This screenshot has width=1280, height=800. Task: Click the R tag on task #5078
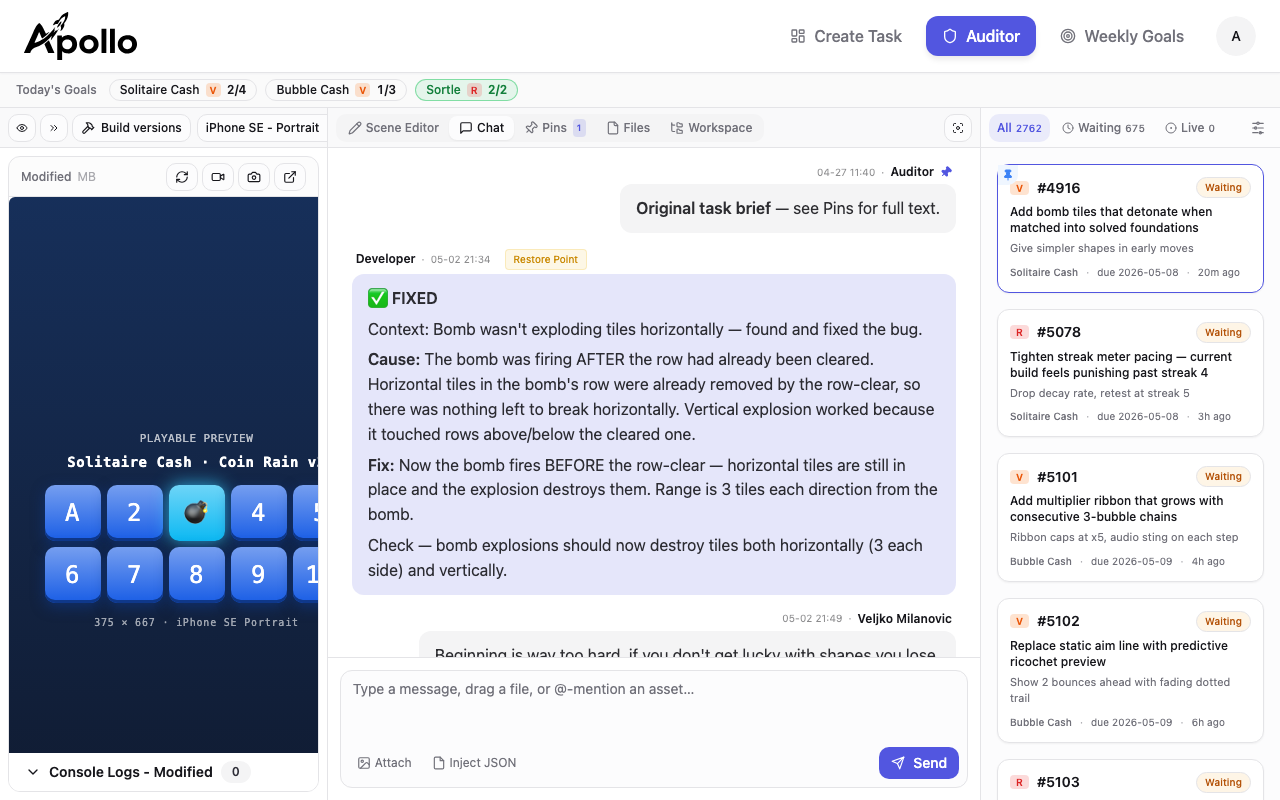[x=1019, y=332]
